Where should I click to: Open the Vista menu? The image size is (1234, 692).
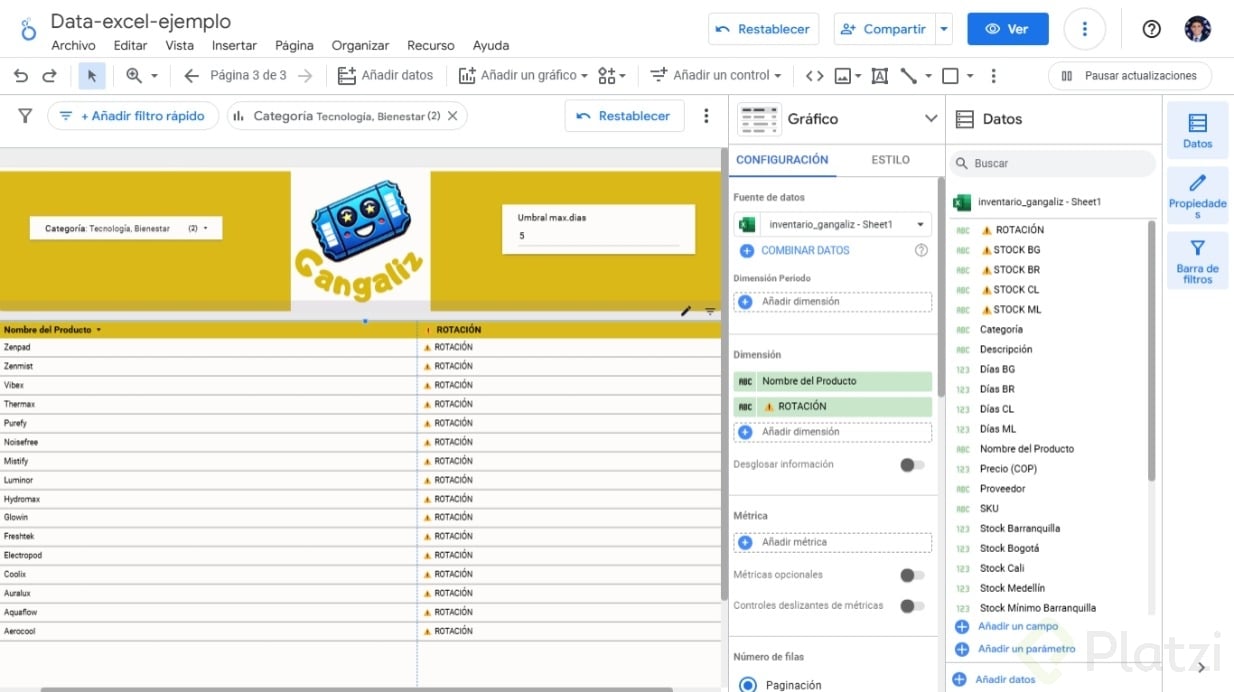pyautogui.click(x=179, y=46)
